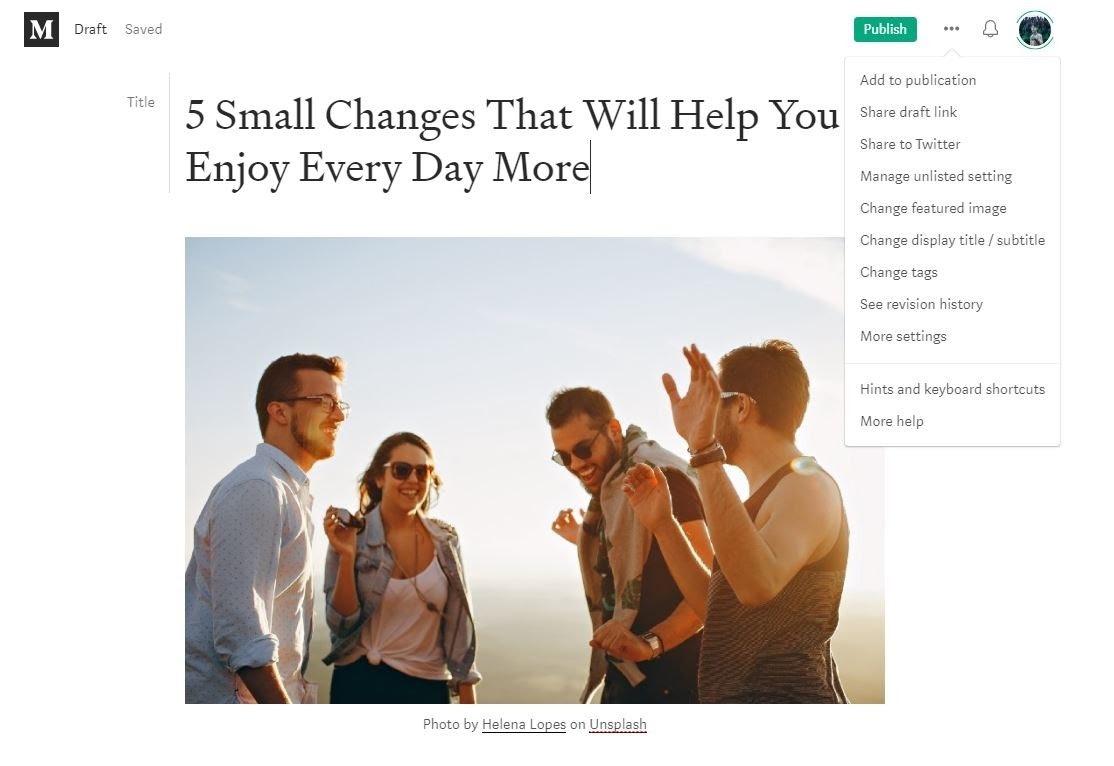
Task: Click the green Publish button
Action: pos(885,29)
